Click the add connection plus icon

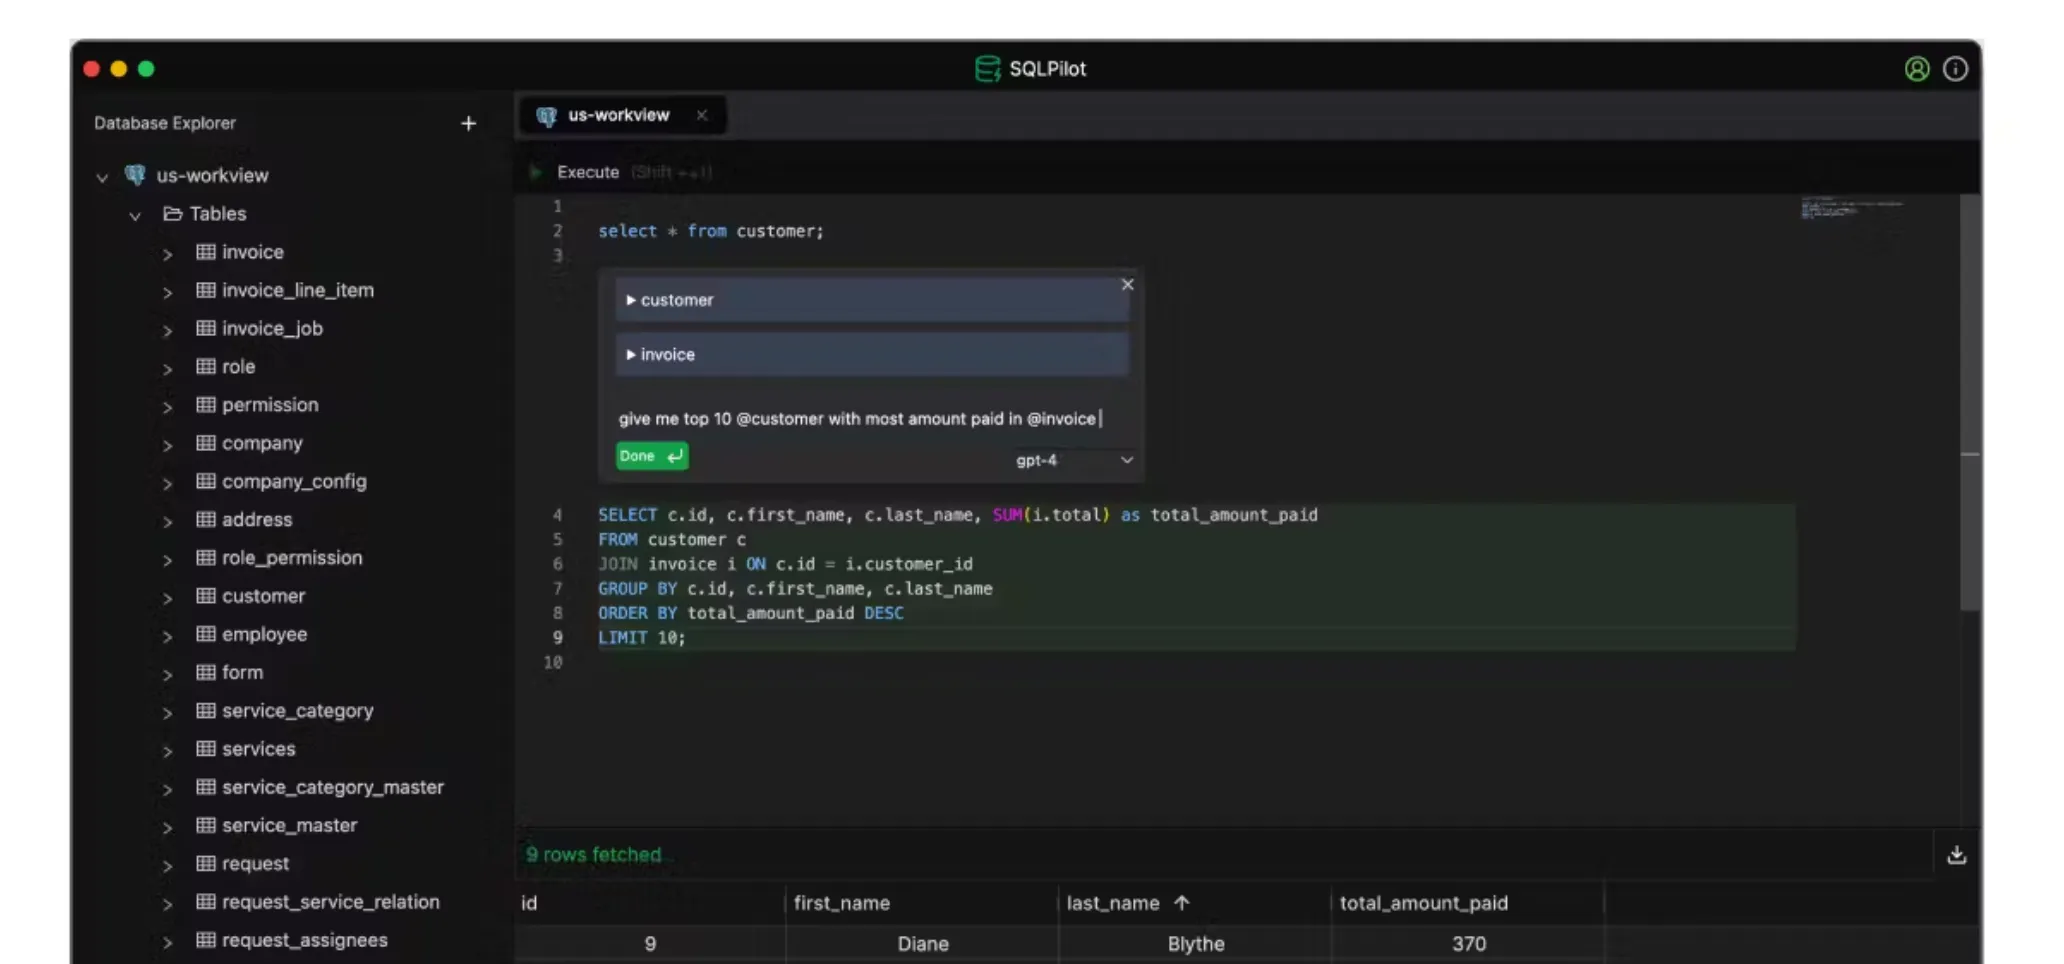pos(468,123)
